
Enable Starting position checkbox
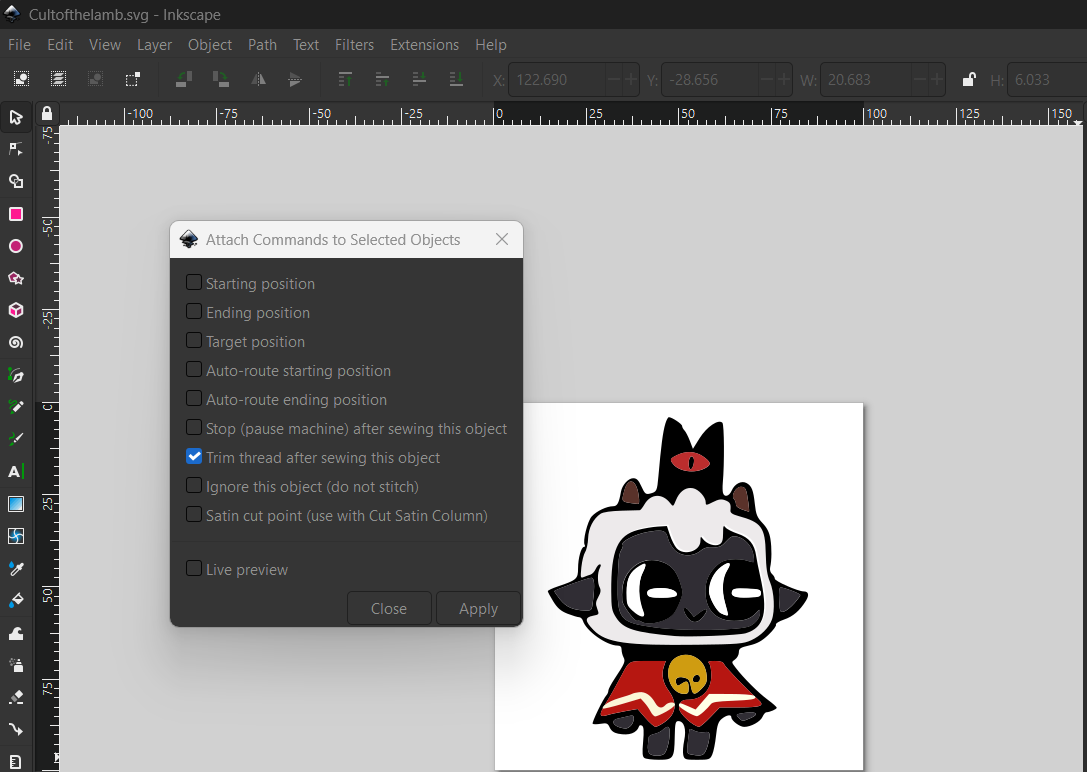coord(194,283)
